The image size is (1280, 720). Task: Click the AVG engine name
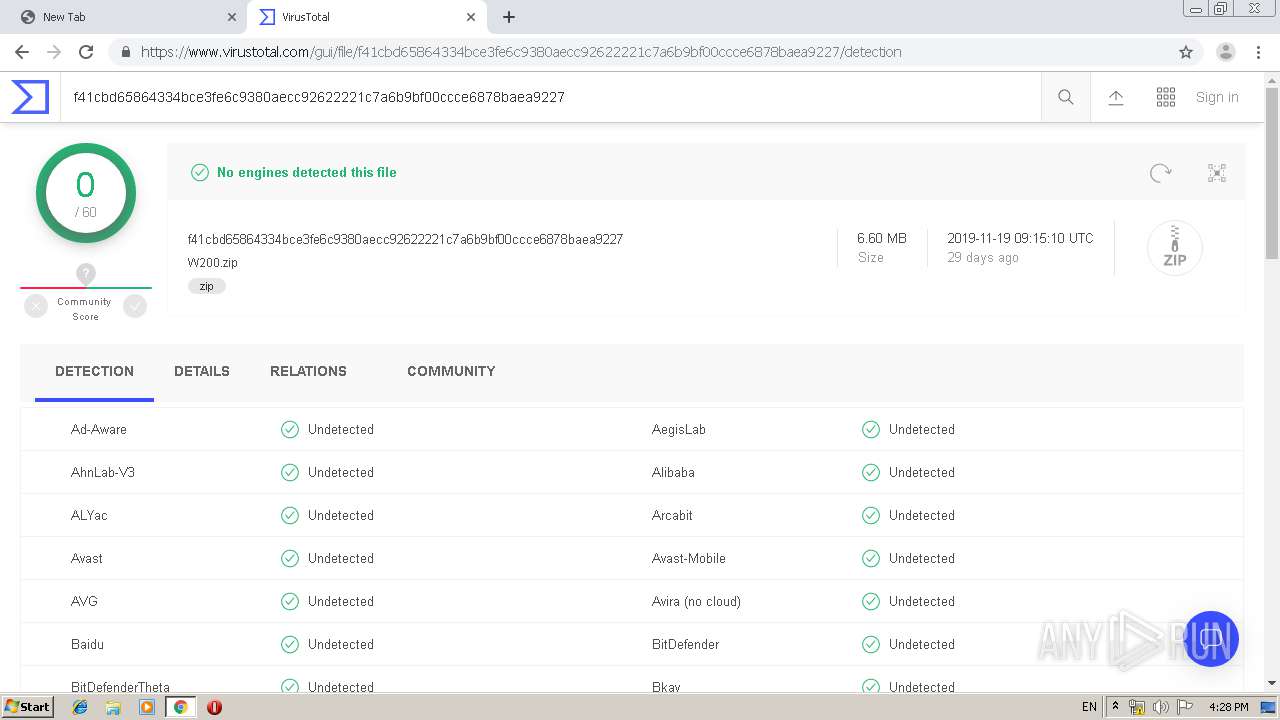pyautogui.click(x=84, y=601)
